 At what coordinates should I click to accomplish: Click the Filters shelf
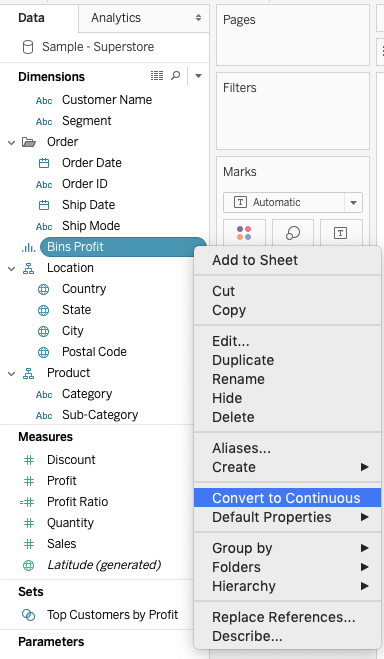(293, 111)
